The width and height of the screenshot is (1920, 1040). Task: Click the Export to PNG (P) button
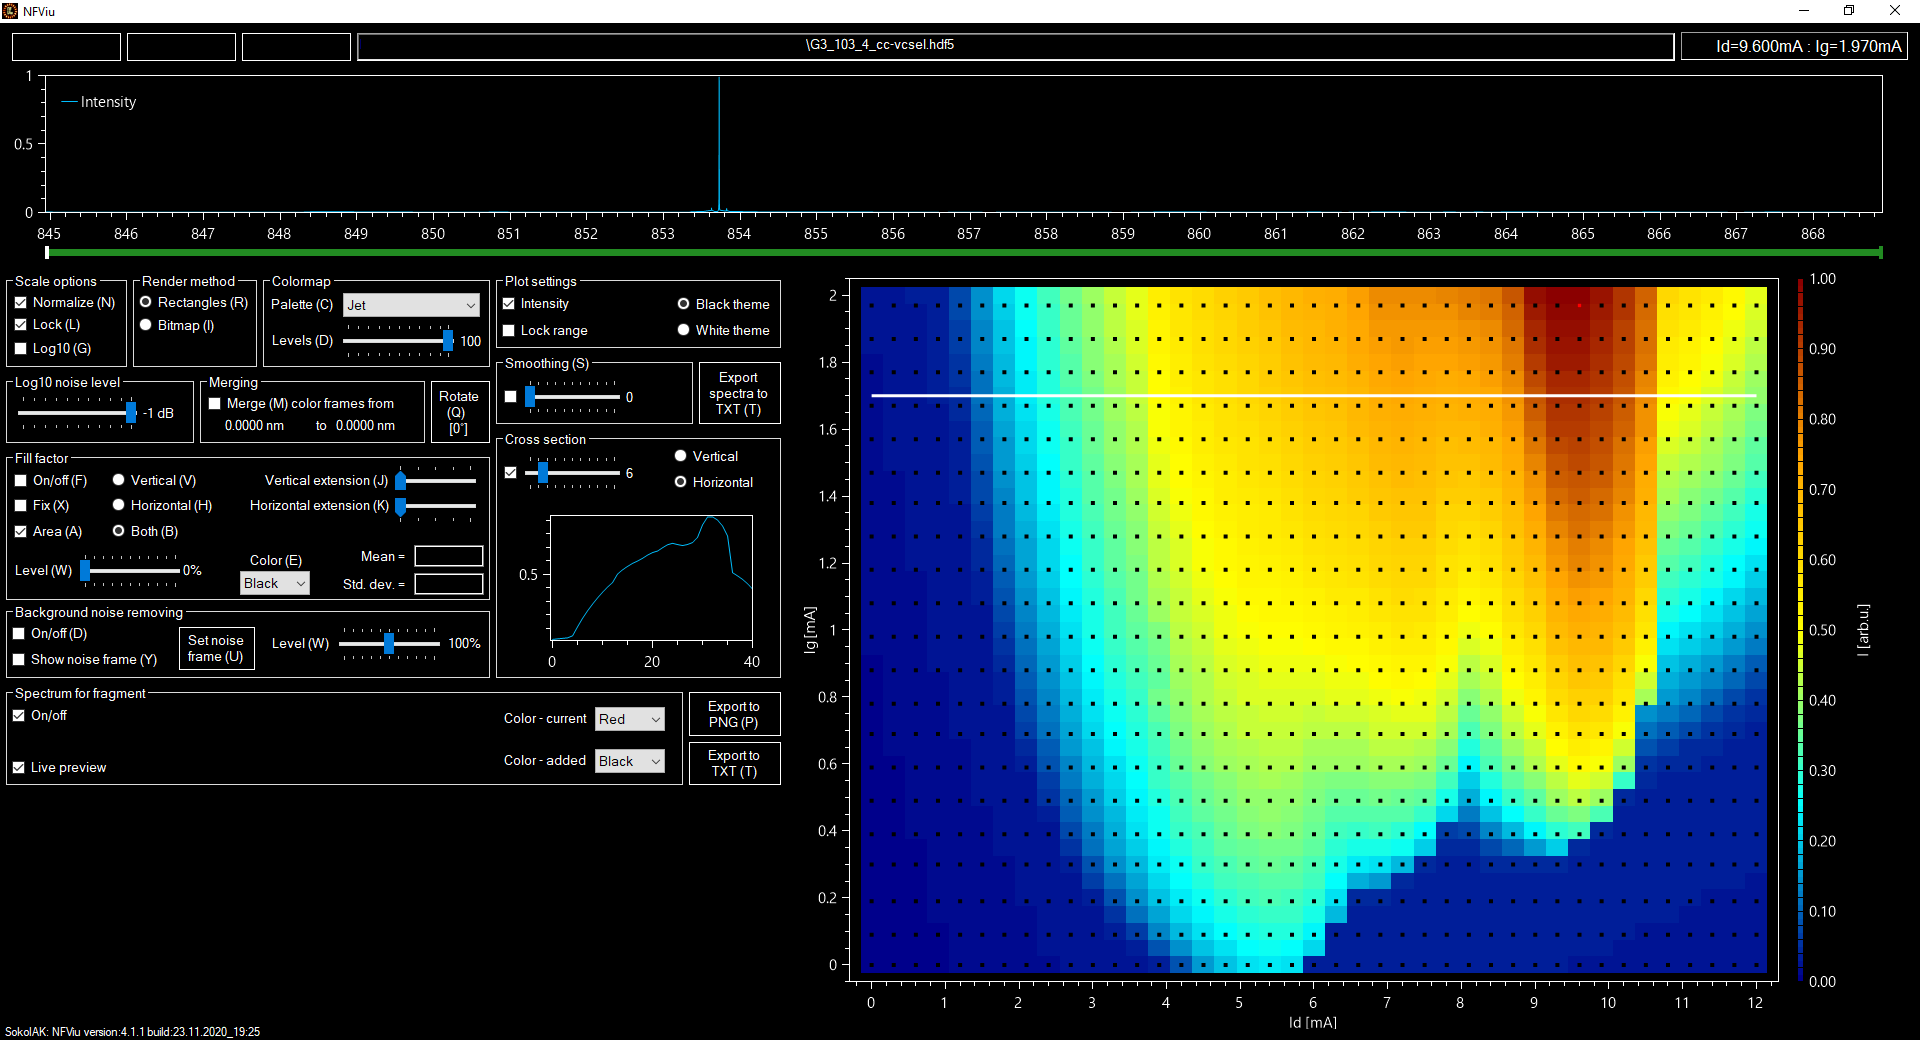pos(734,715)
